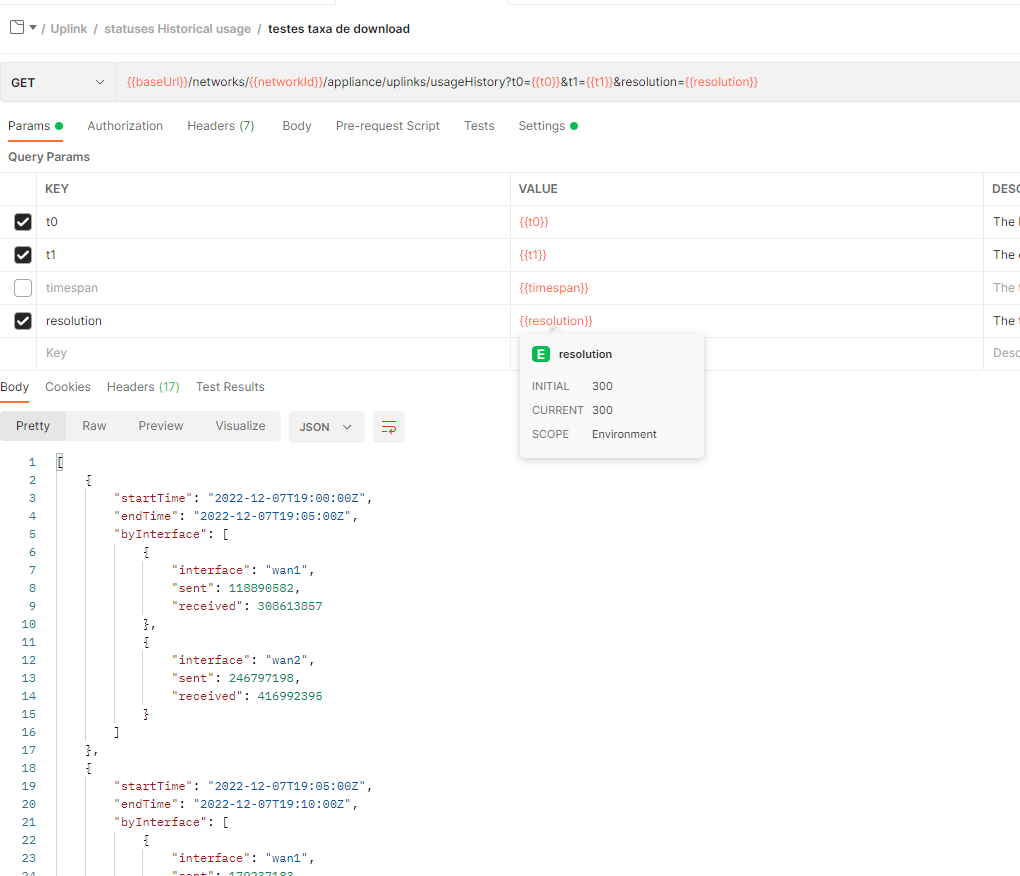Uncheck the resolution query parameter
The height and width of the screenshot is (876, 1020).
[x=22, y=320]
